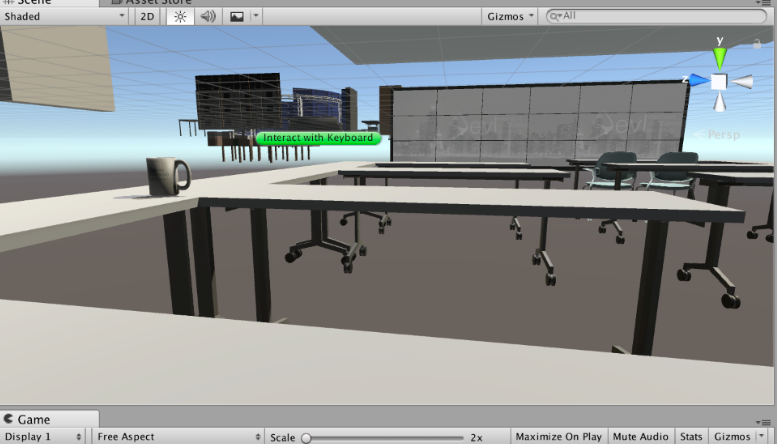Open the Free Aspect dropdown
The width and height of the screenshot is (777, 444).
coord(178,437)
